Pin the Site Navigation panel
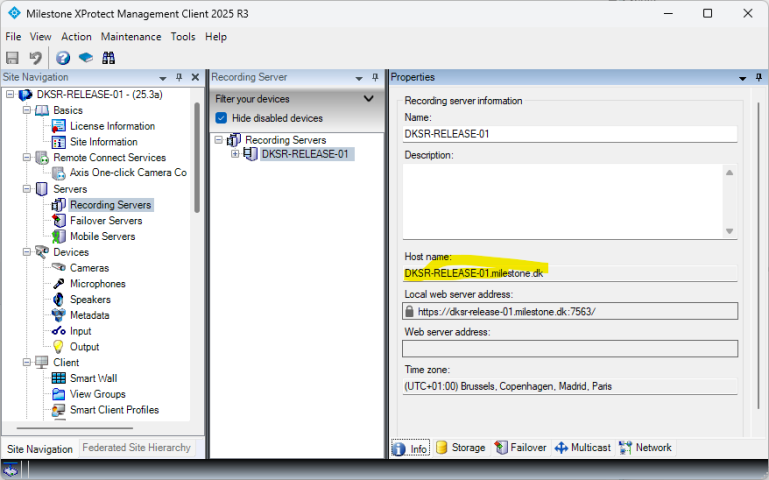 point(179,78)
